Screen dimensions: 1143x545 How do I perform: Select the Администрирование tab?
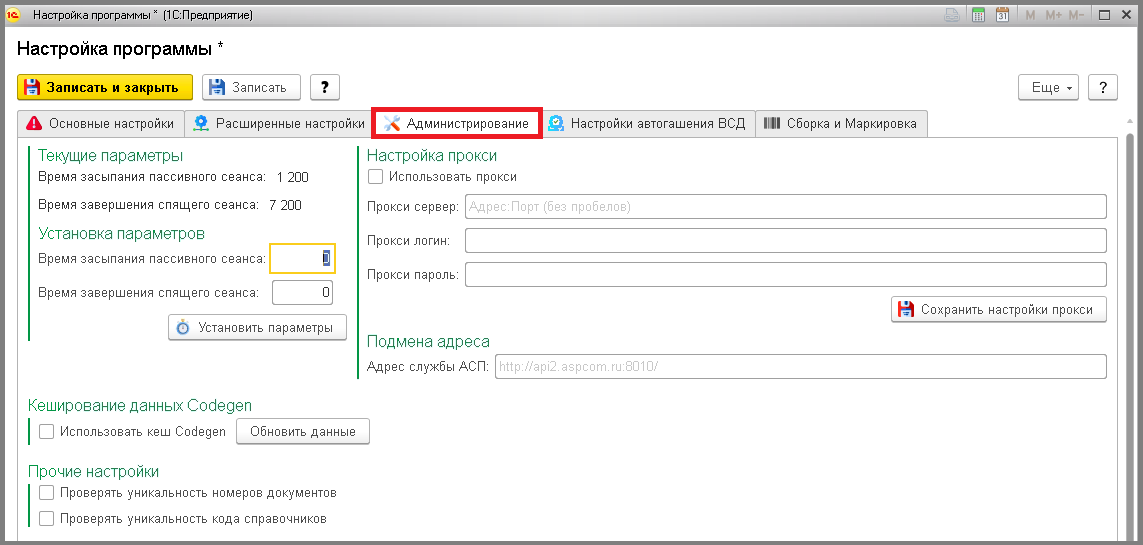pyautogui.click(x=457, y=124)
